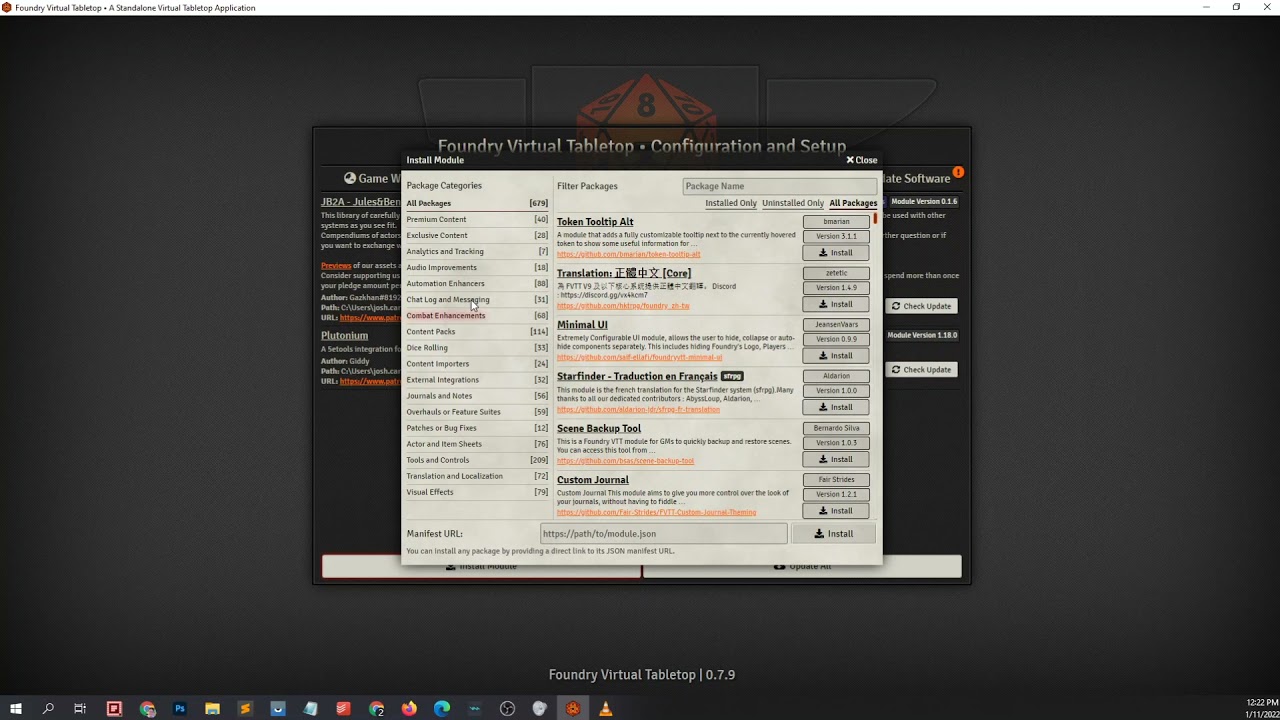Open the Journals and Notes category
The width and height of the screenshot is (1280, 720).
click(x=477, y=395)
